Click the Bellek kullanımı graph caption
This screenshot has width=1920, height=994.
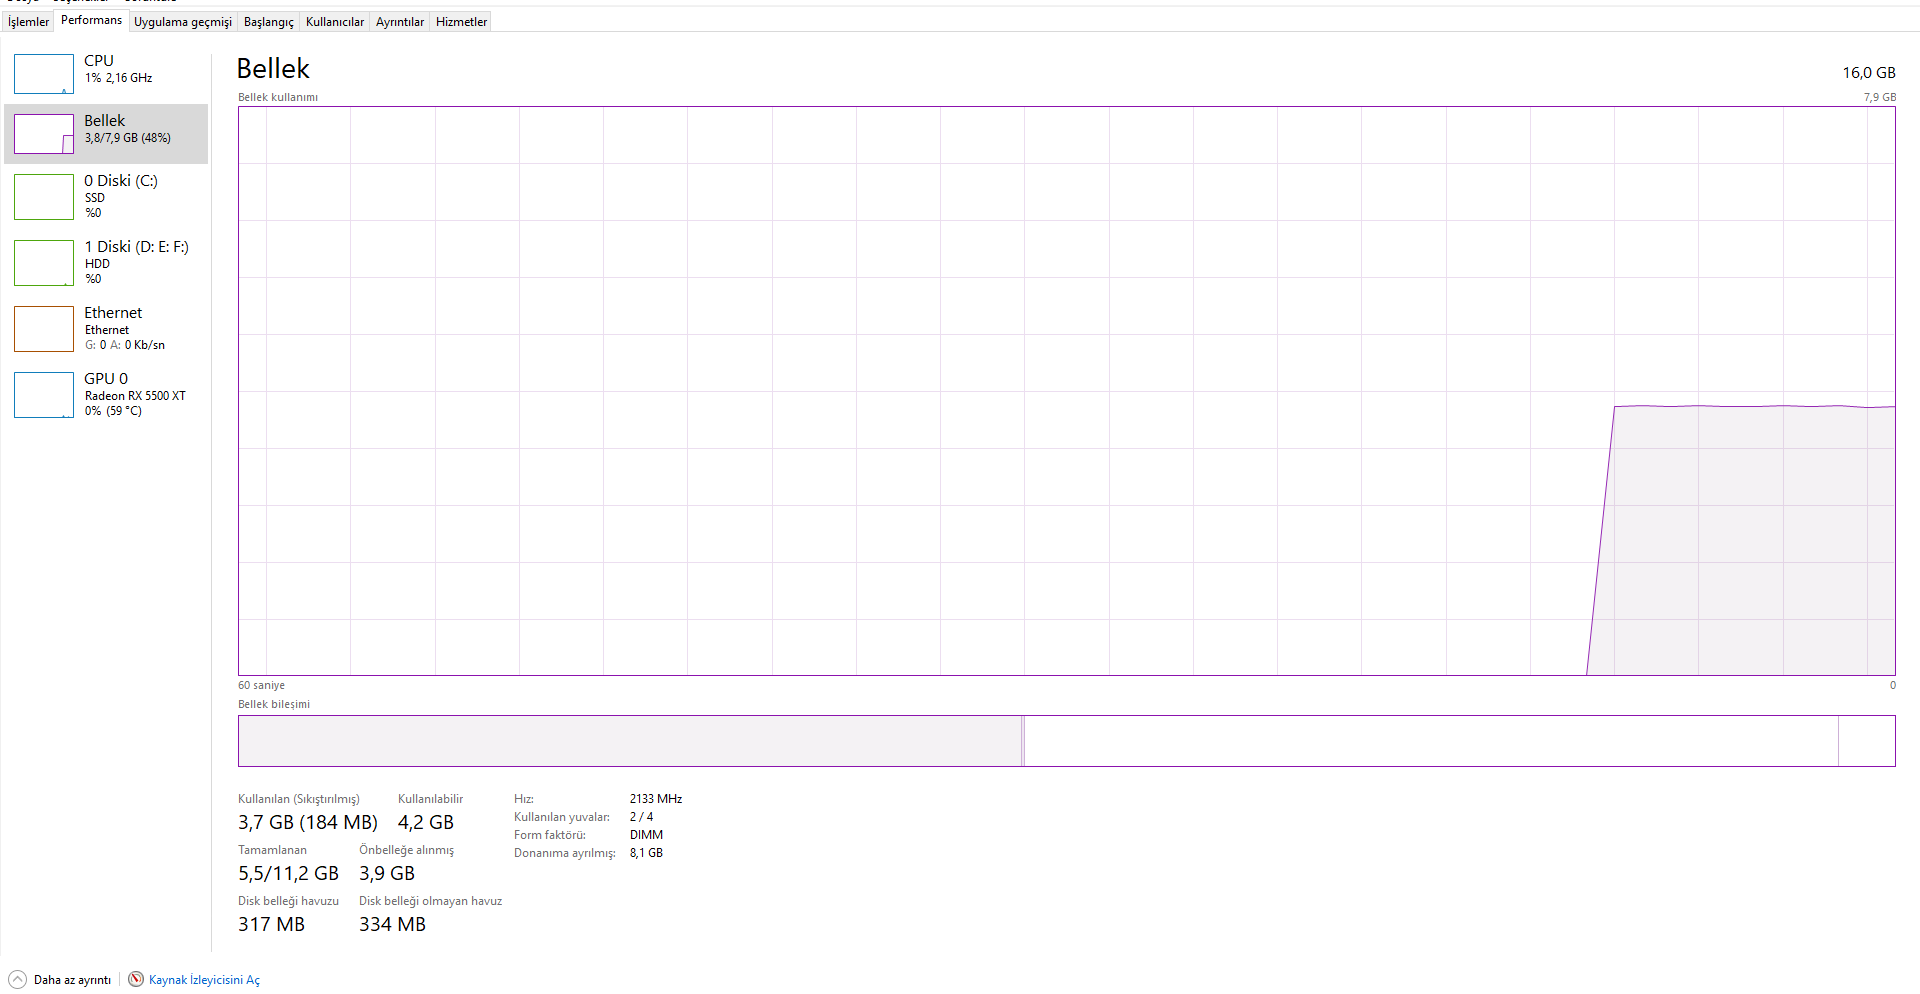pyautogui.click(x=278, y=98)
